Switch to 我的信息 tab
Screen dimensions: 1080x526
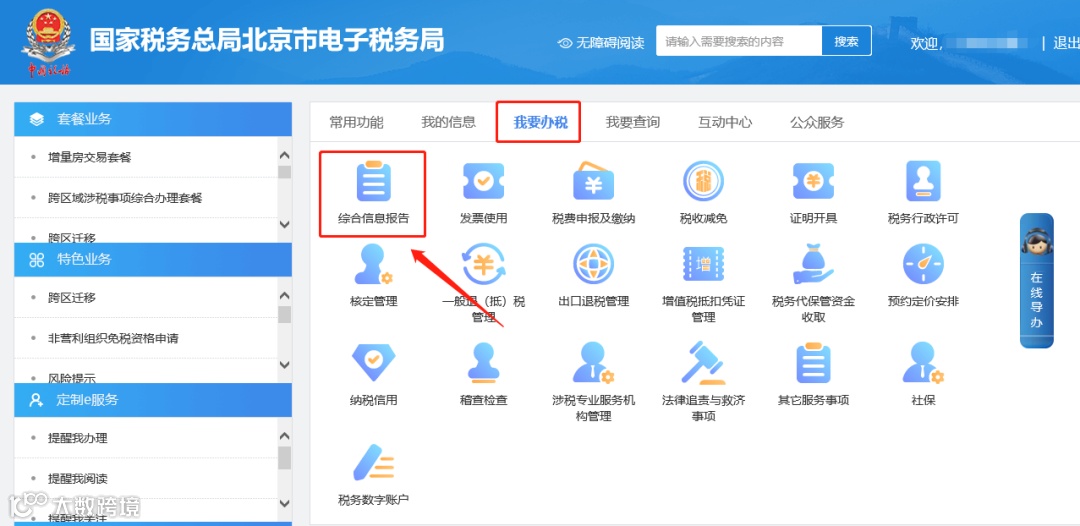point(448,123)
